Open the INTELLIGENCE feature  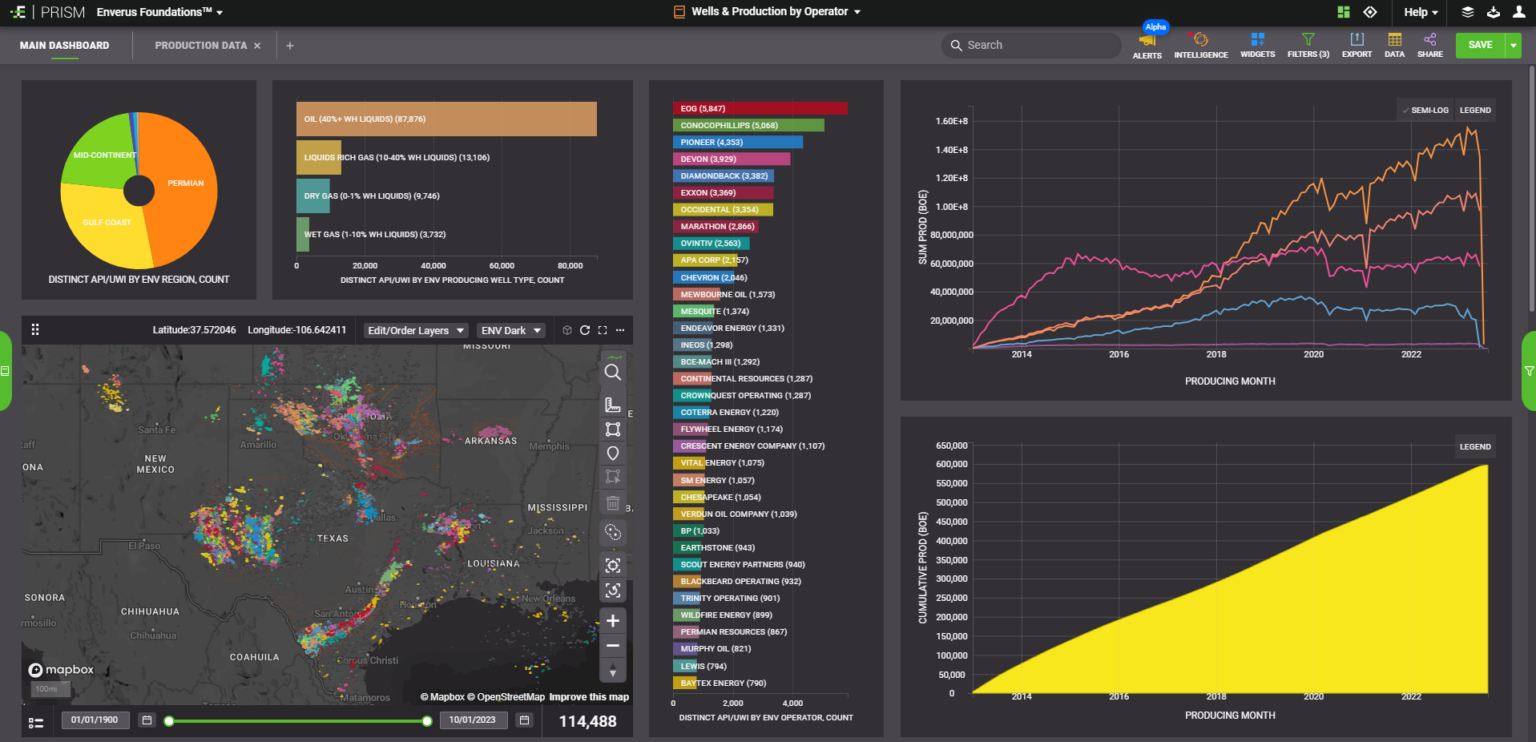1200,45
